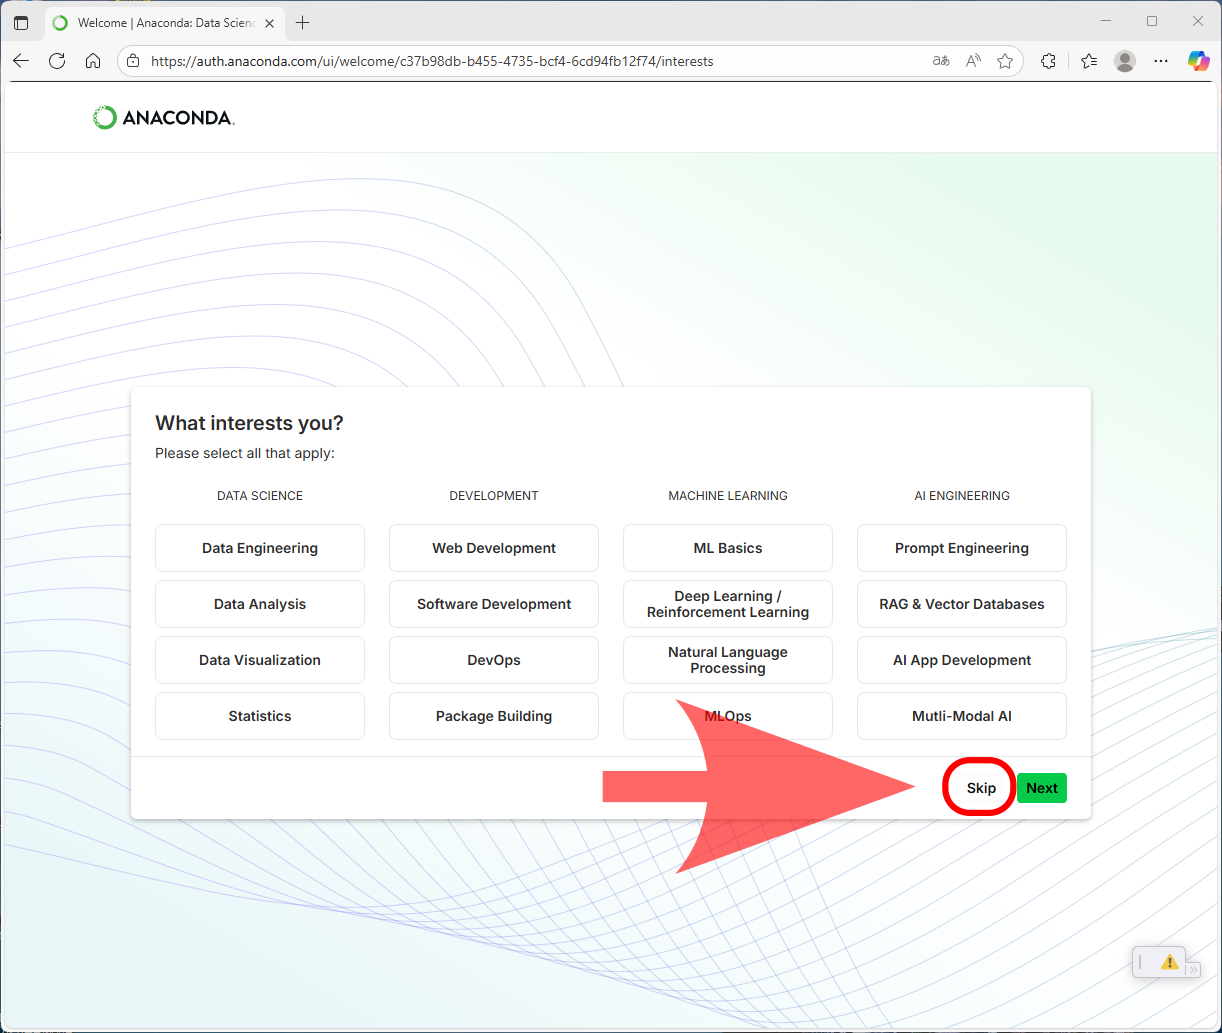Toggle the ML Basics interest
The height and width of the screenshot is (1033, 1222).
727,548
